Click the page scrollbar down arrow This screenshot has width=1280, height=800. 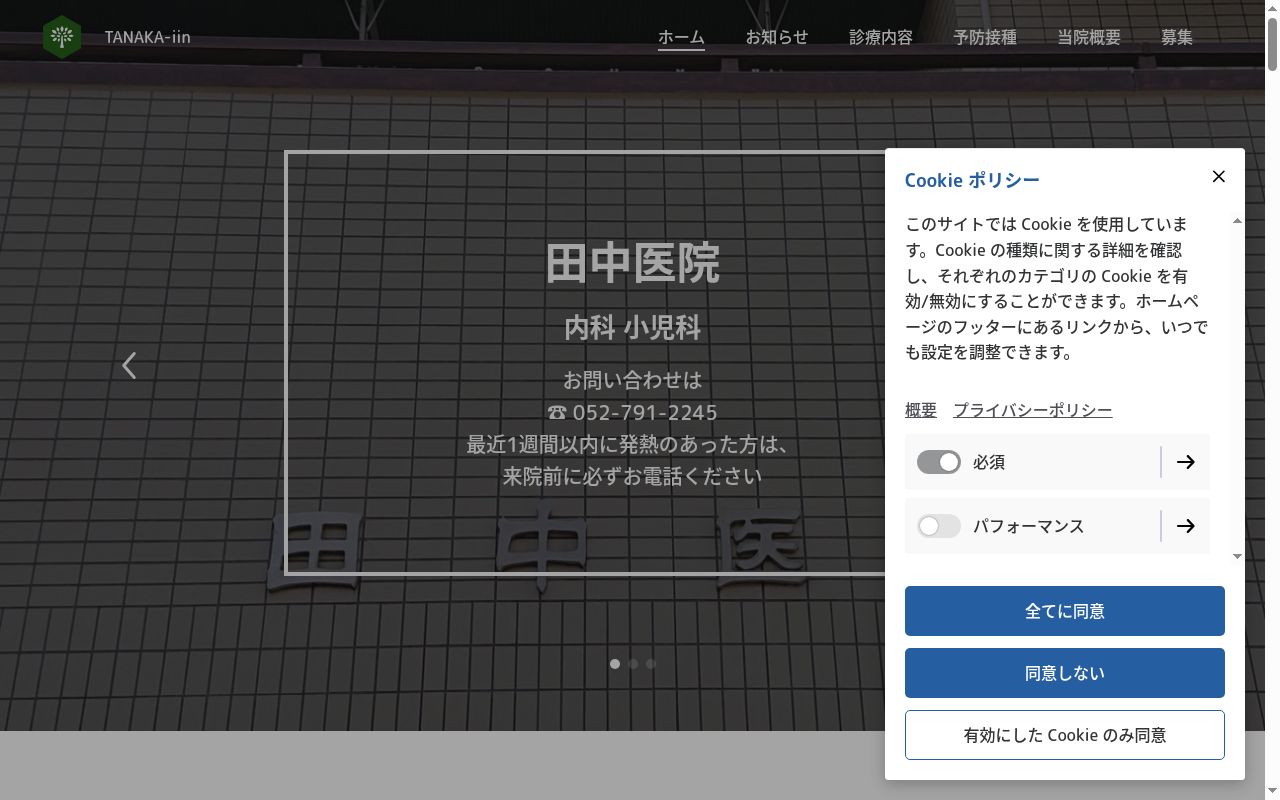coord(1272,792)
